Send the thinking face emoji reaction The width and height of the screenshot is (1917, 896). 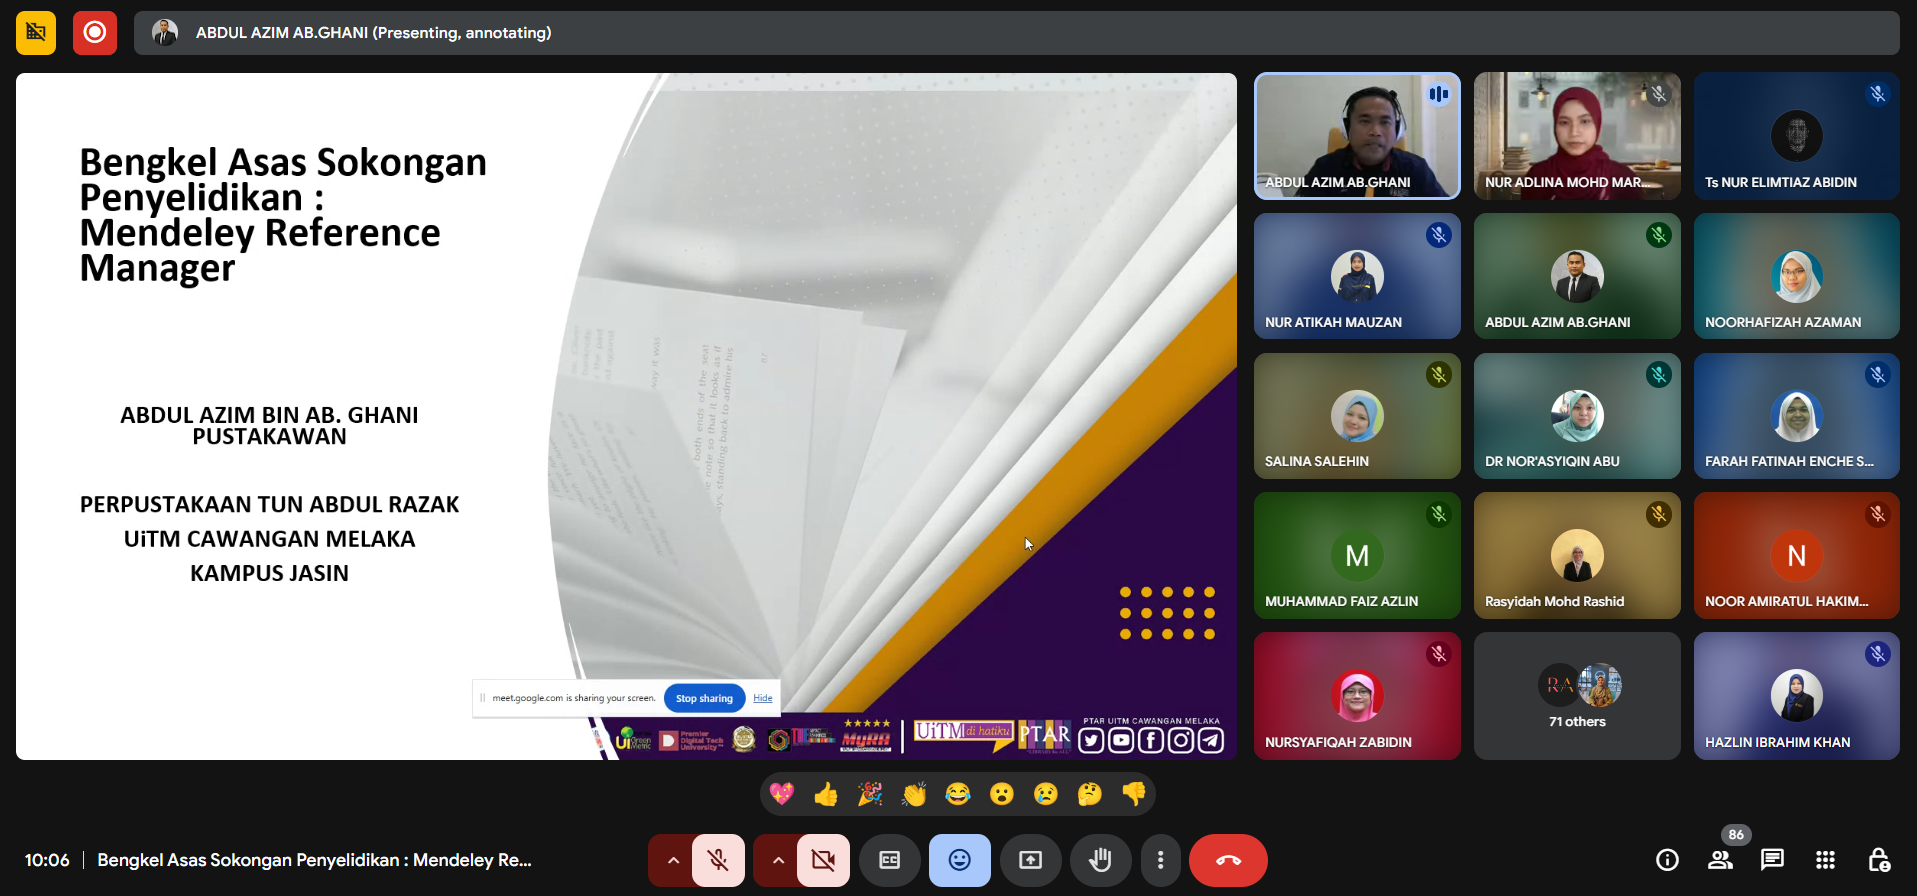(x=1090, y=794)
